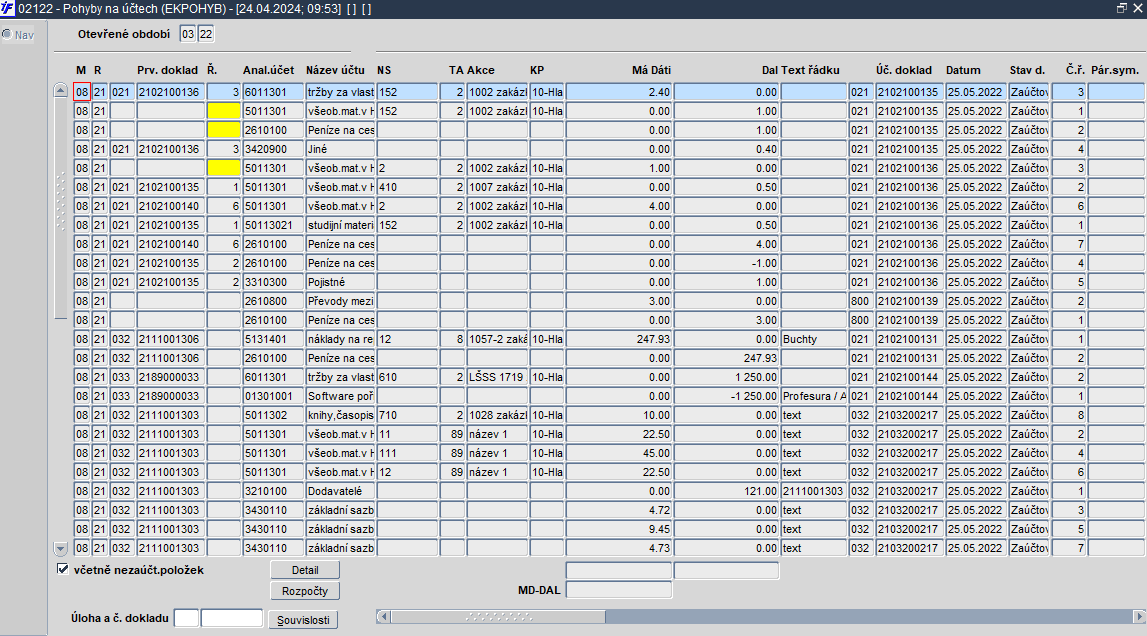1147x636 pixels.
Task: Focus the short Úloha input field
Action: (186, 618)
